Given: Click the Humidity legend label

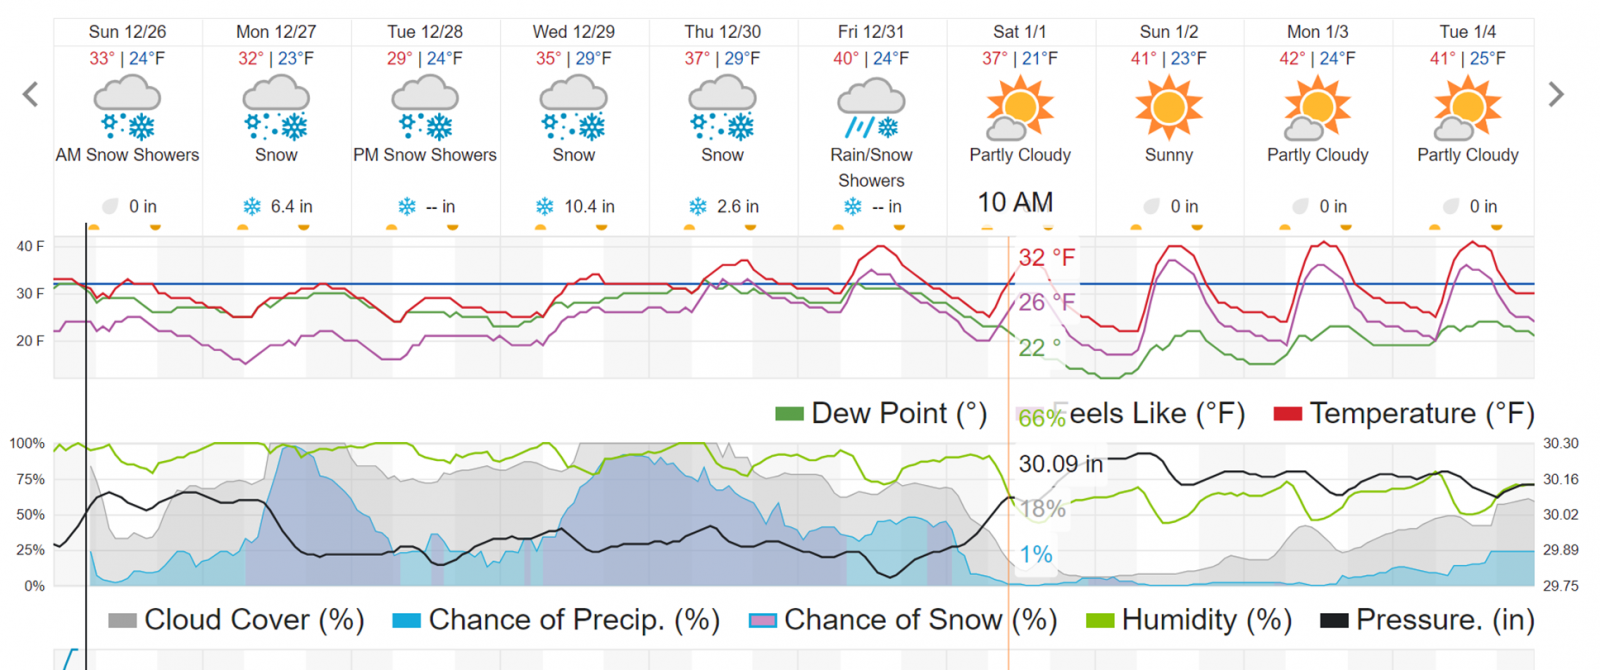Looking at the screenshot, I should pos(1206,620).
